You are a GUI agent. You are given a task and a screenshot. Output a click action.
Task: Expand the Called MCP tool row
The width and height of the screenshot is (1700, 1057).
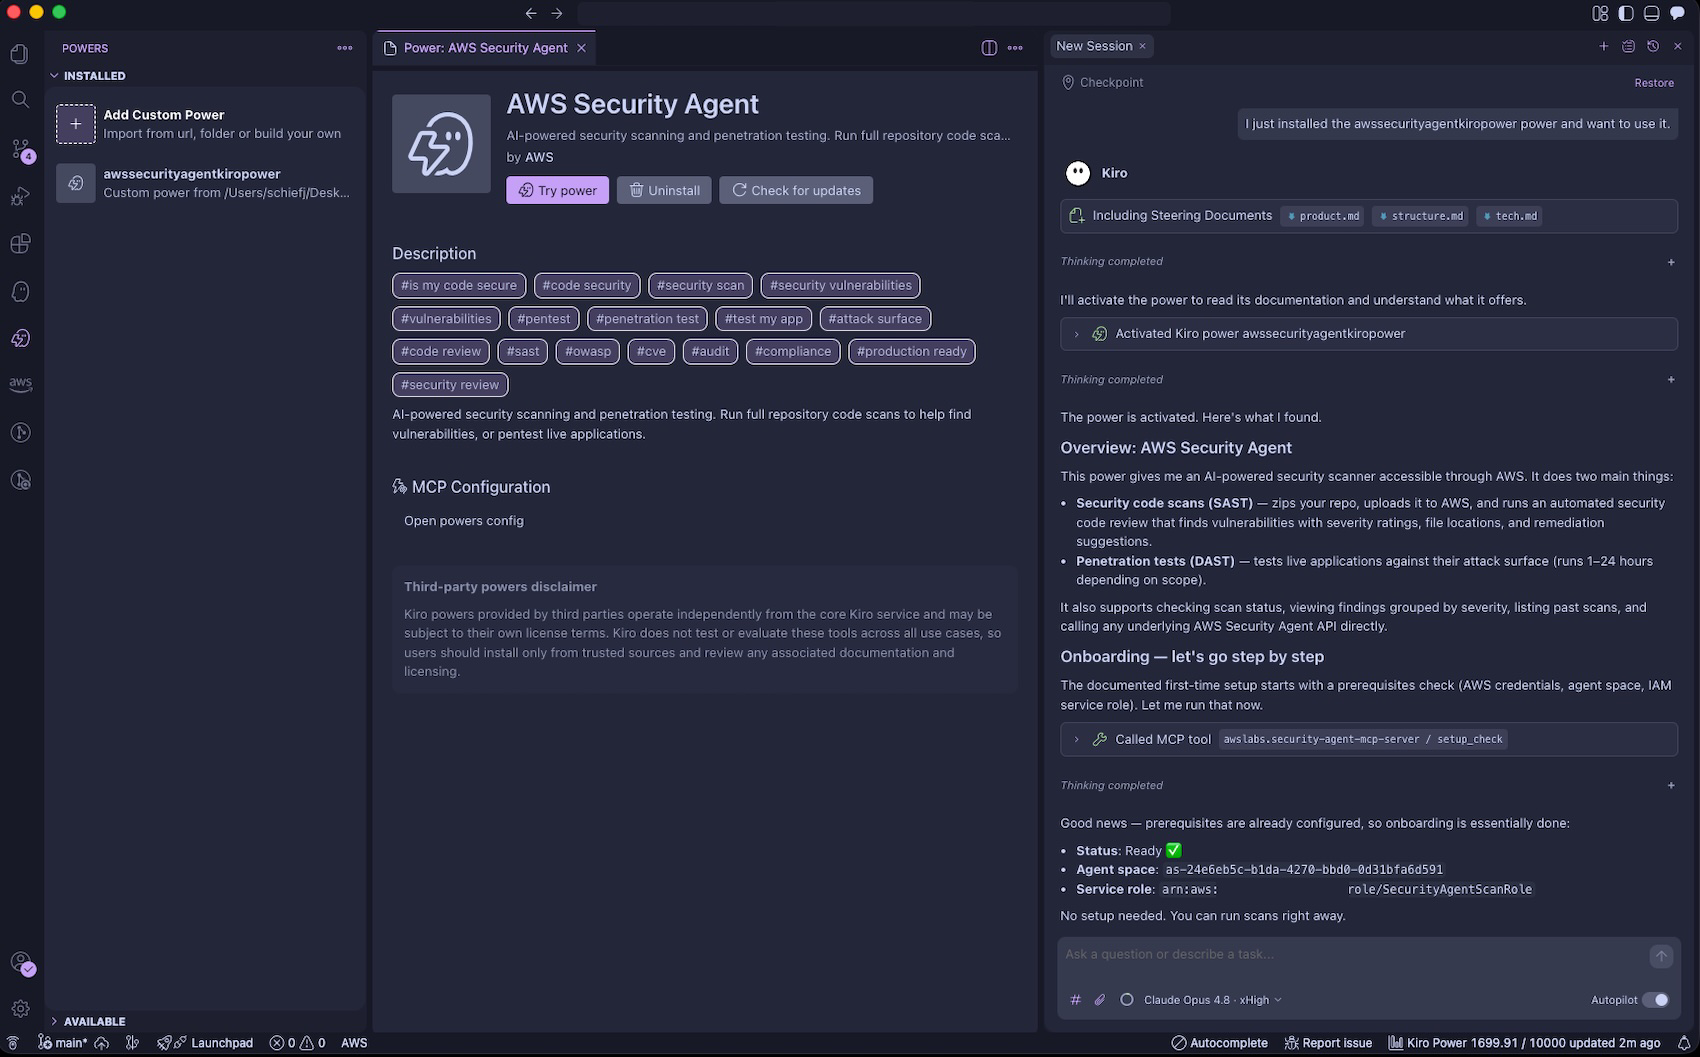(x=1368, y=739)
